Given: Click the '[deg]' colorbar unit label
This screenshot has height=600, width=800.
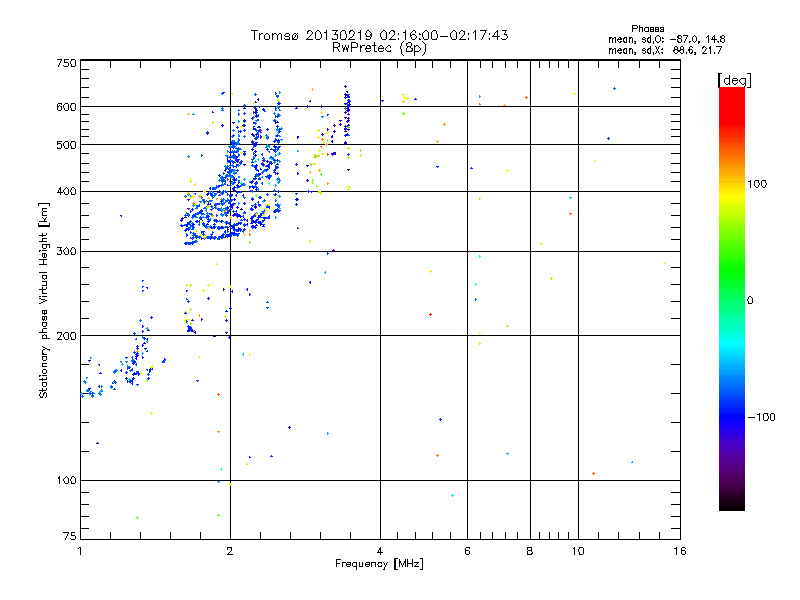Looking at the screenshot, I should tap(734, 80).
